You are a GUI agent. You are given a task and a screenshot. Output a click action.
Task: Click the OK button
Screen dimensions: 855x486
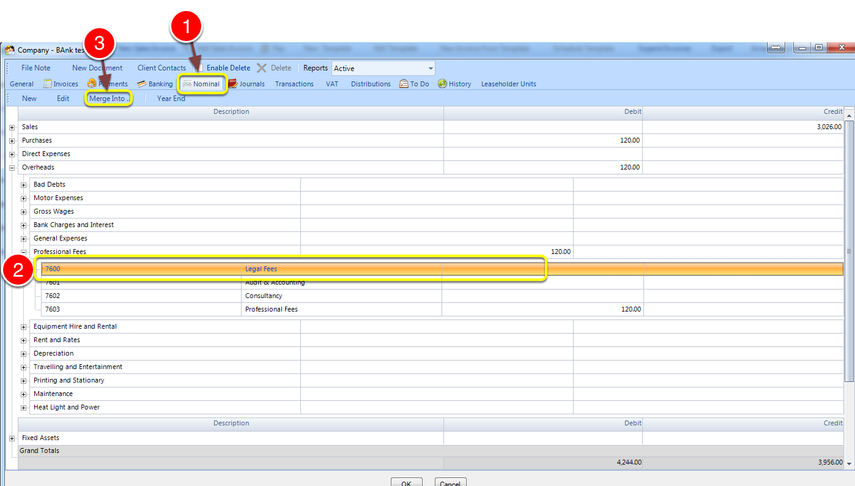pyautogui.click(x=406, y=482)
